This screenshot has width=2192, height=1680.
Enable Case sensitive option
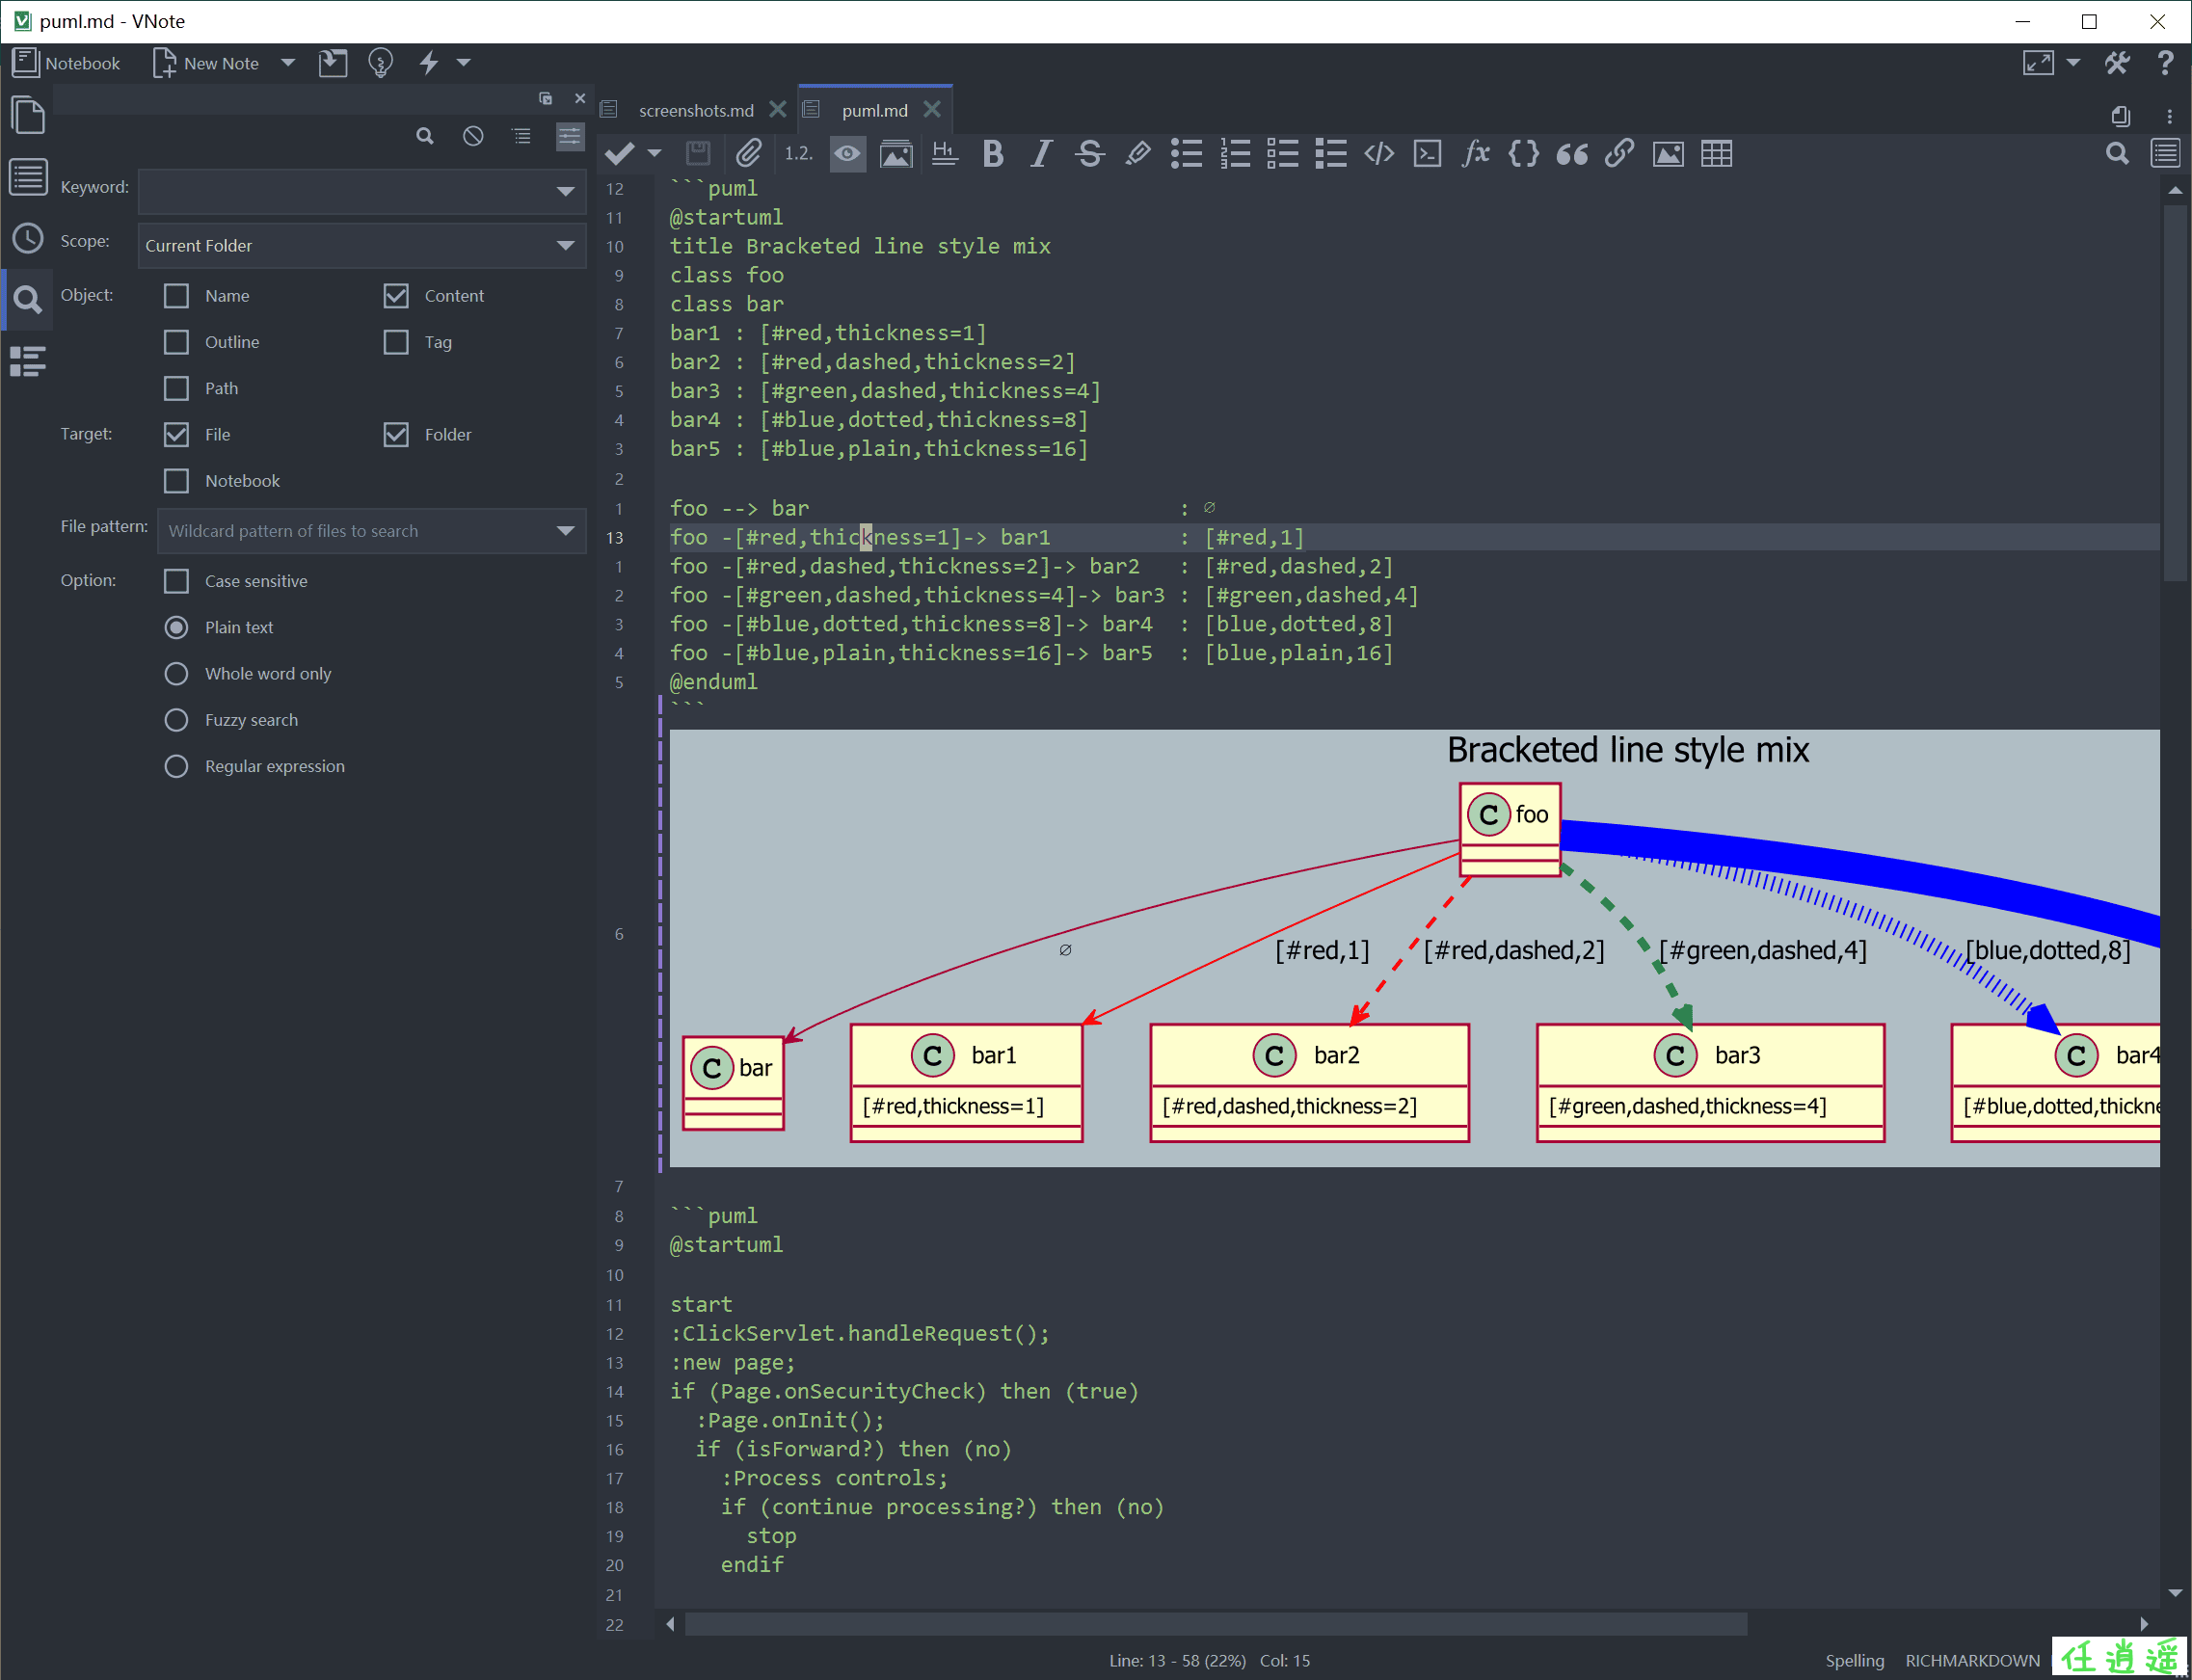tap(176, 581)
